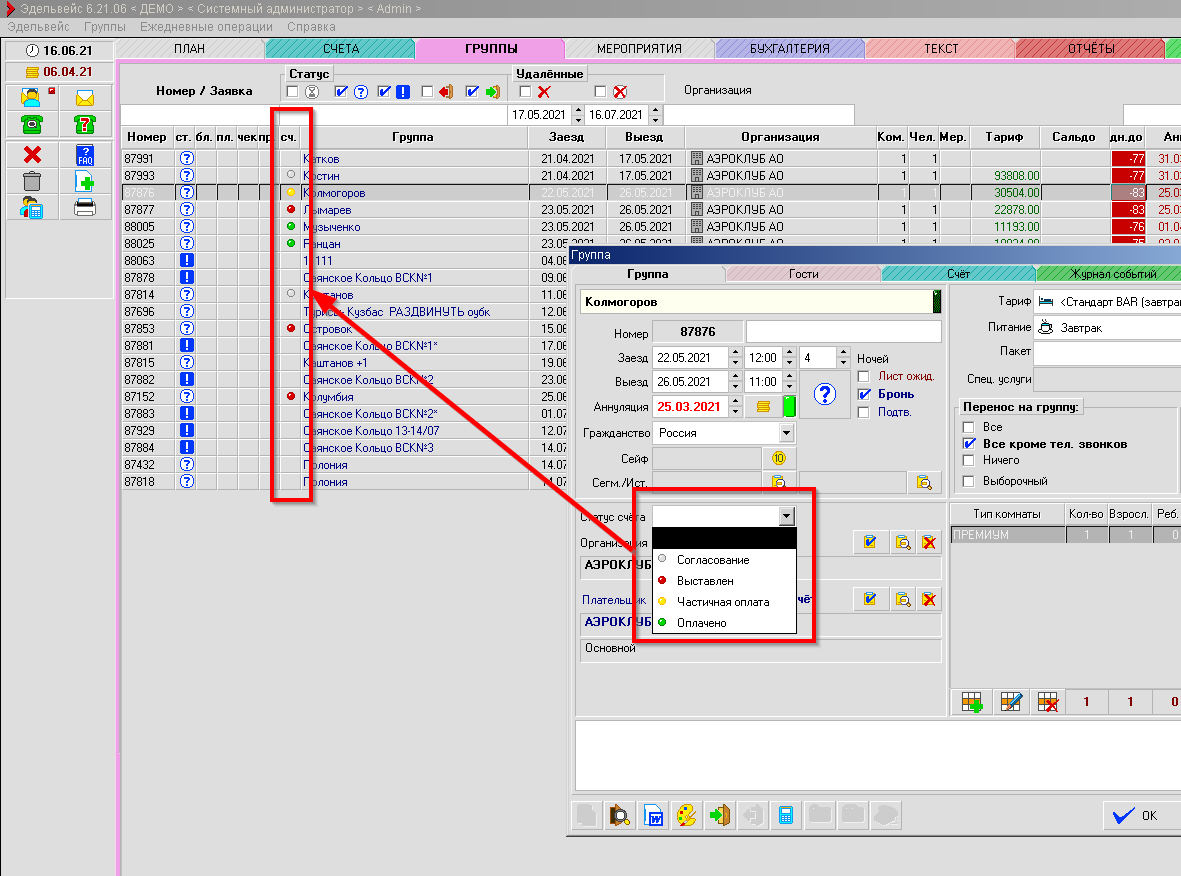Open the blue FAQ help icon

[x=85, y=154]
